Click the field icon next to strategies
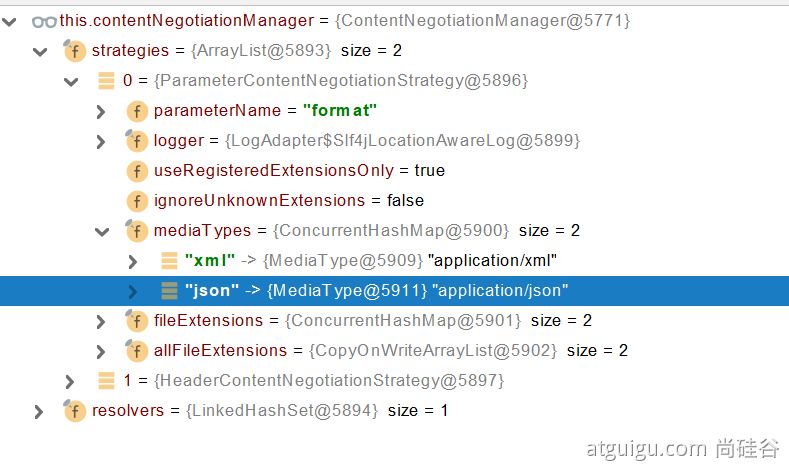Screen dimensions: 789x470 [x=74, y=50]
